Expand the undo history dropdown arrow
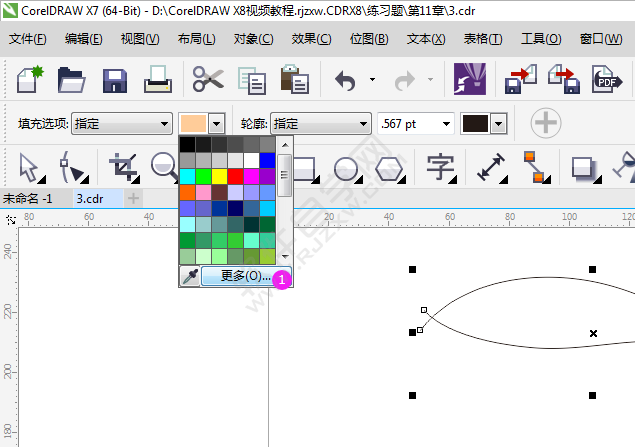This screenshot has height=447, width=635. tap(372, 80)
